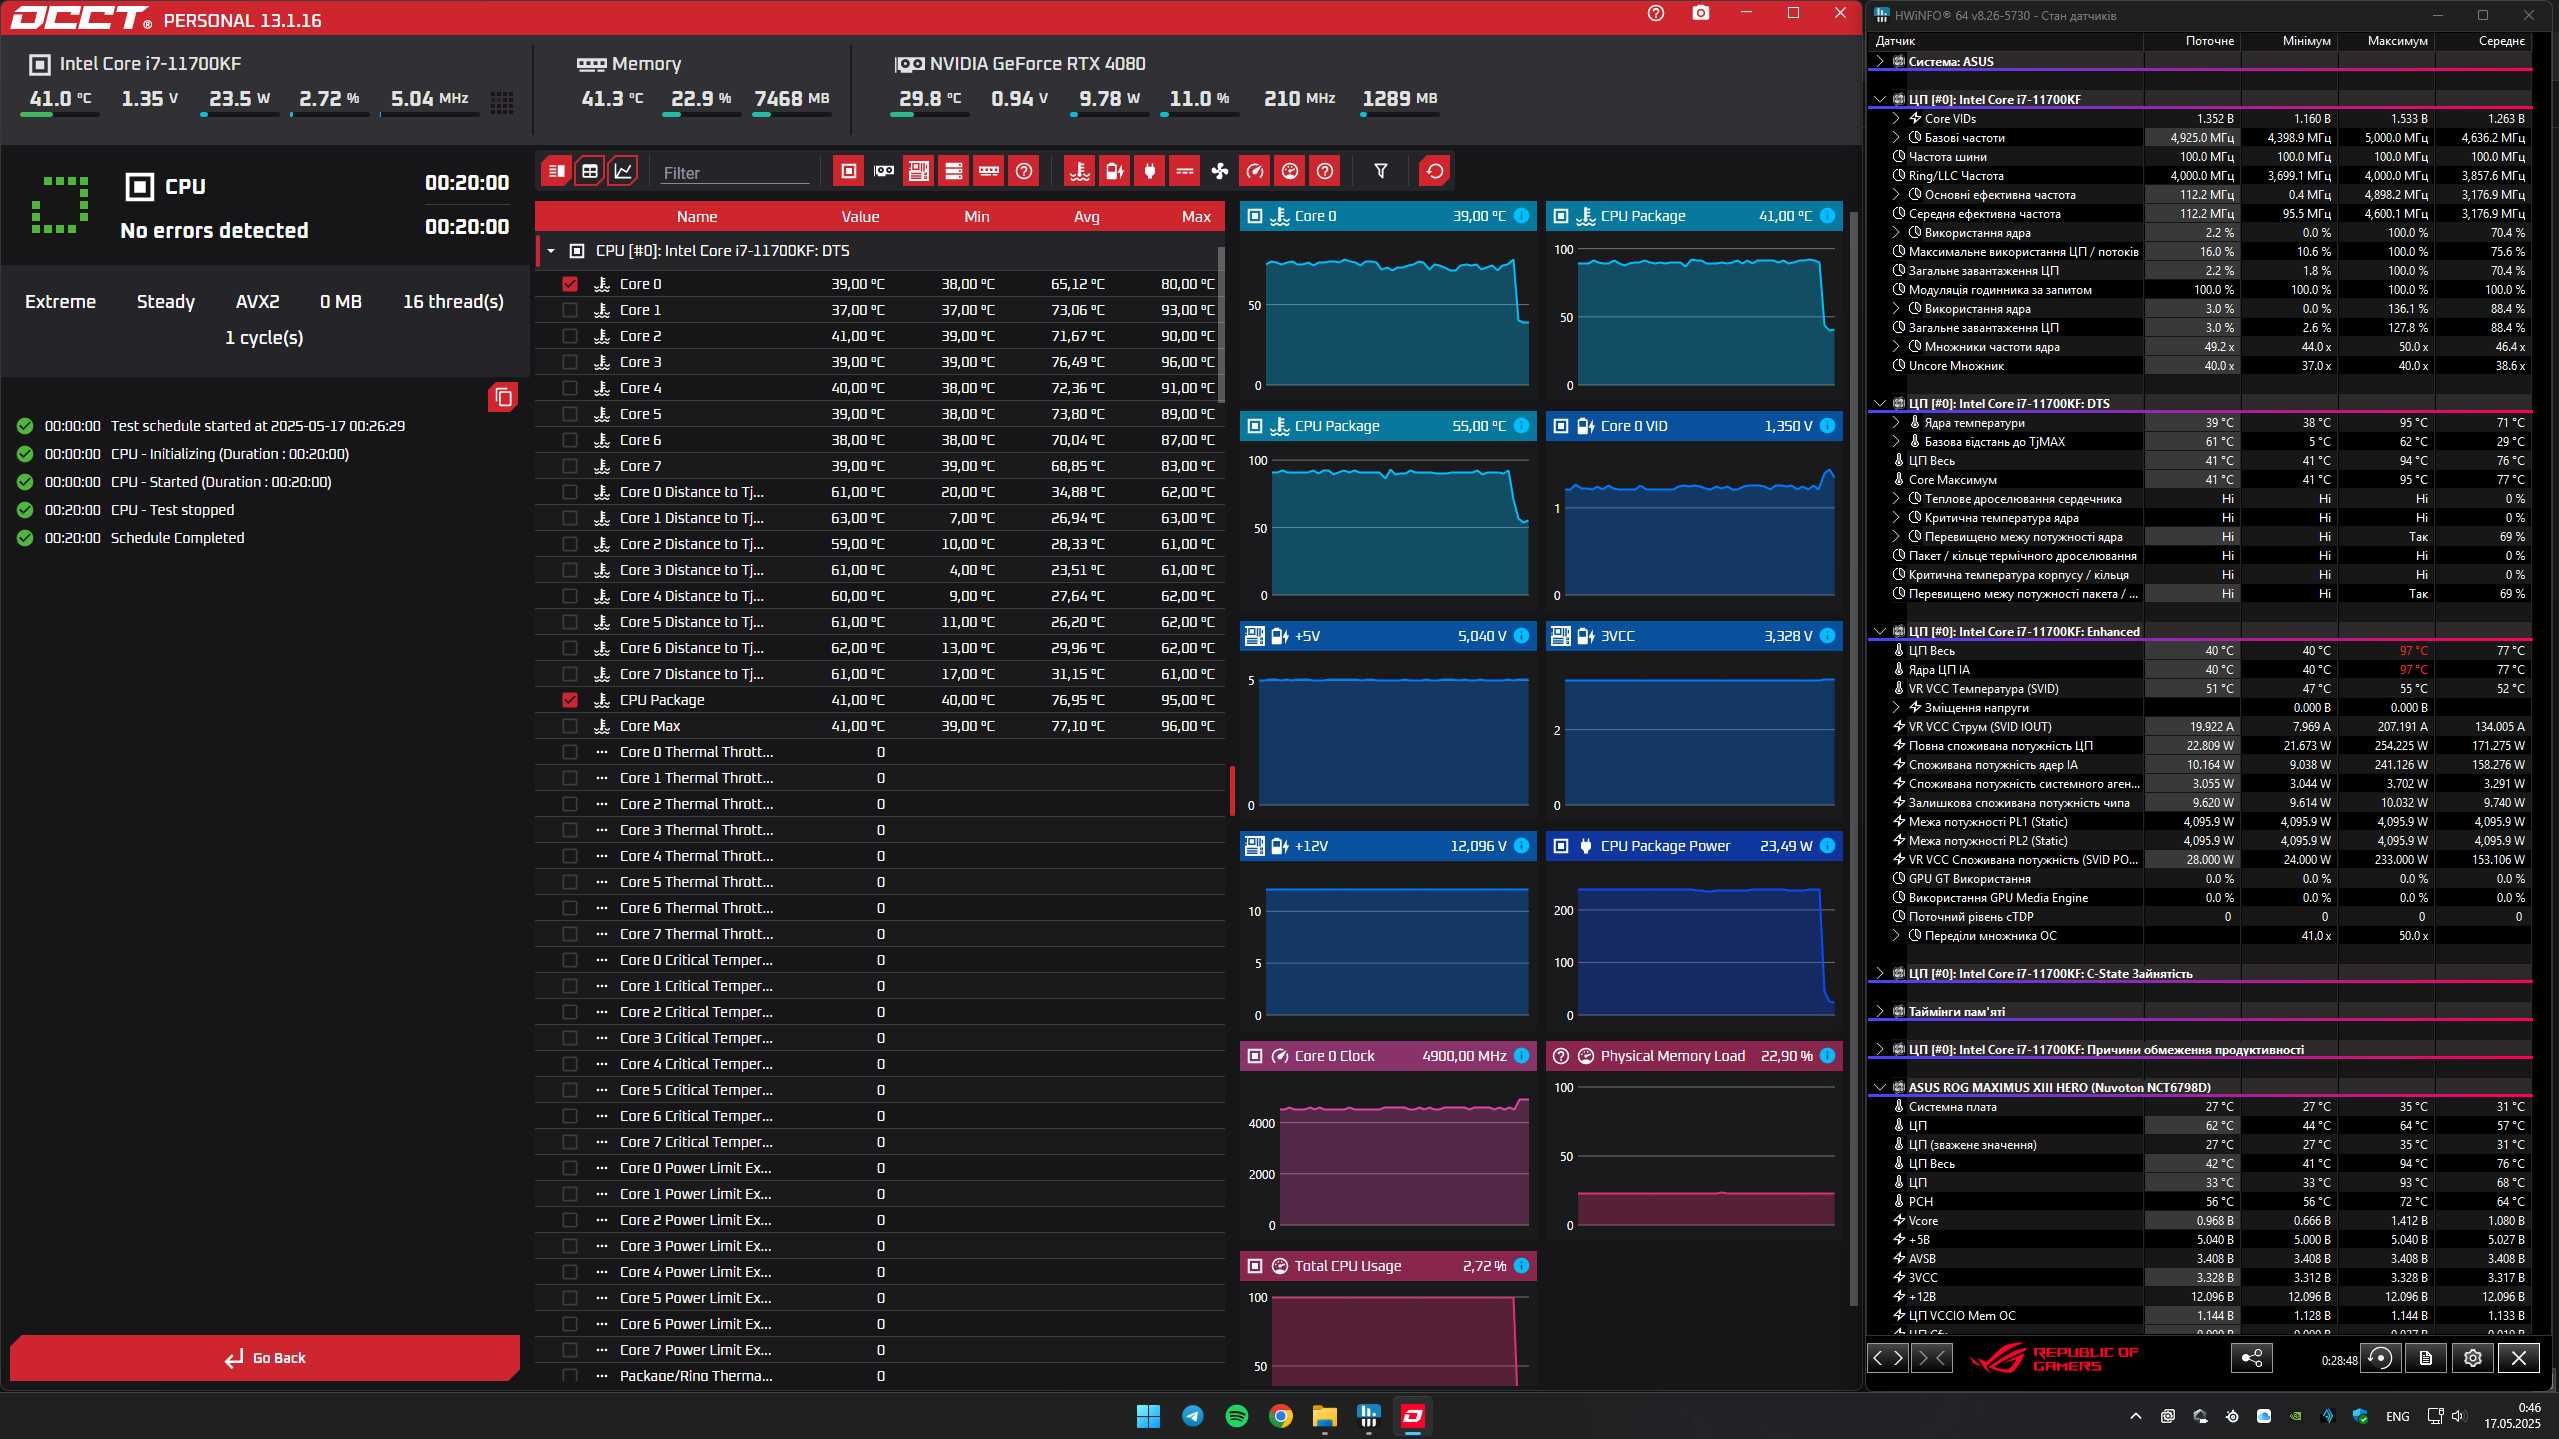This screenshot has height=1439, width=2559.
Task: Toggle the power plug sensor type filter
Action: [1150, 171]
